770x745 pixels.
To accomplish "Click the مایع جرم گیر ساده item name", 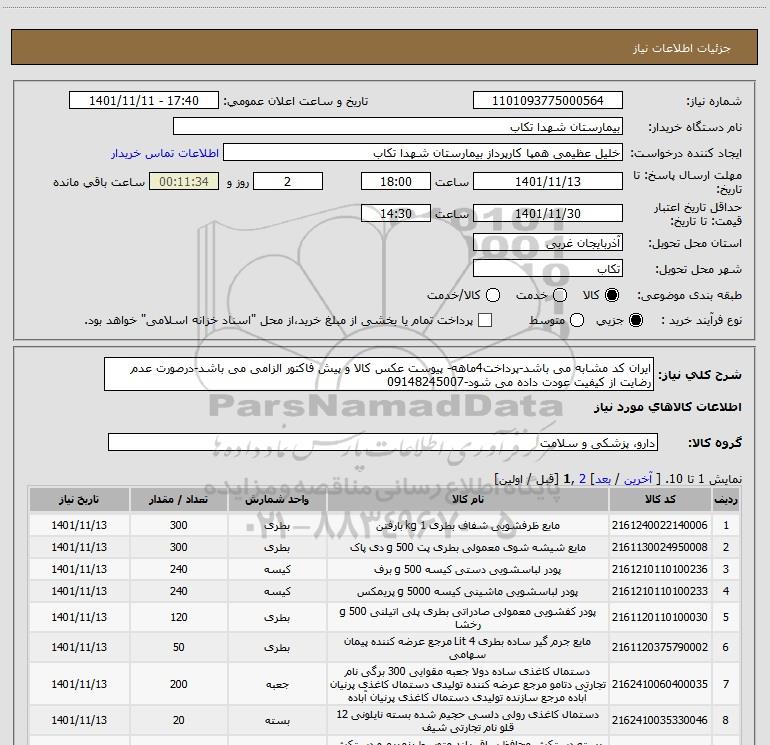I will (468, 648).
